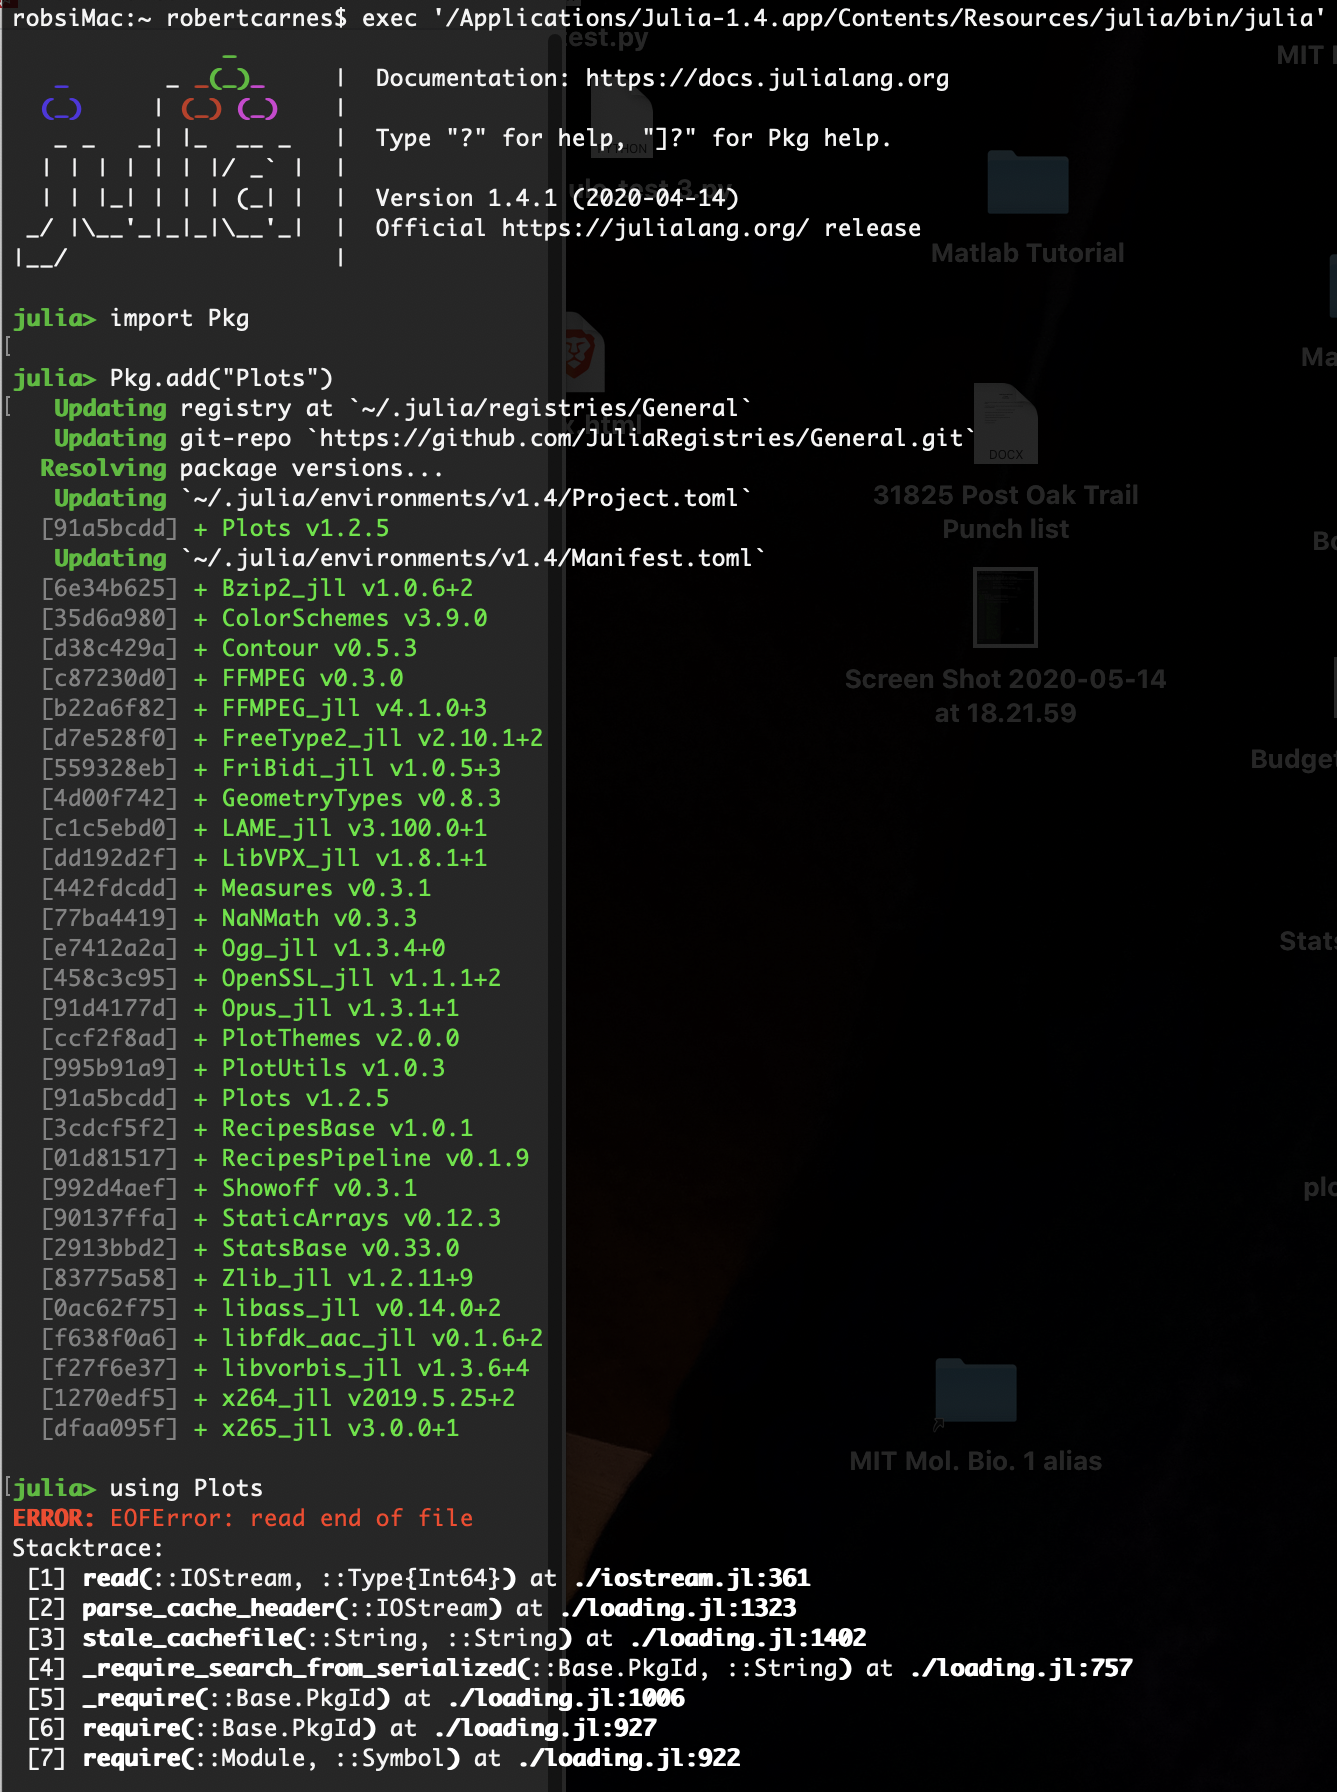Click the red 'ERROR:' label
The image size is (1337, 1792).
click(x=54, y=1518)
